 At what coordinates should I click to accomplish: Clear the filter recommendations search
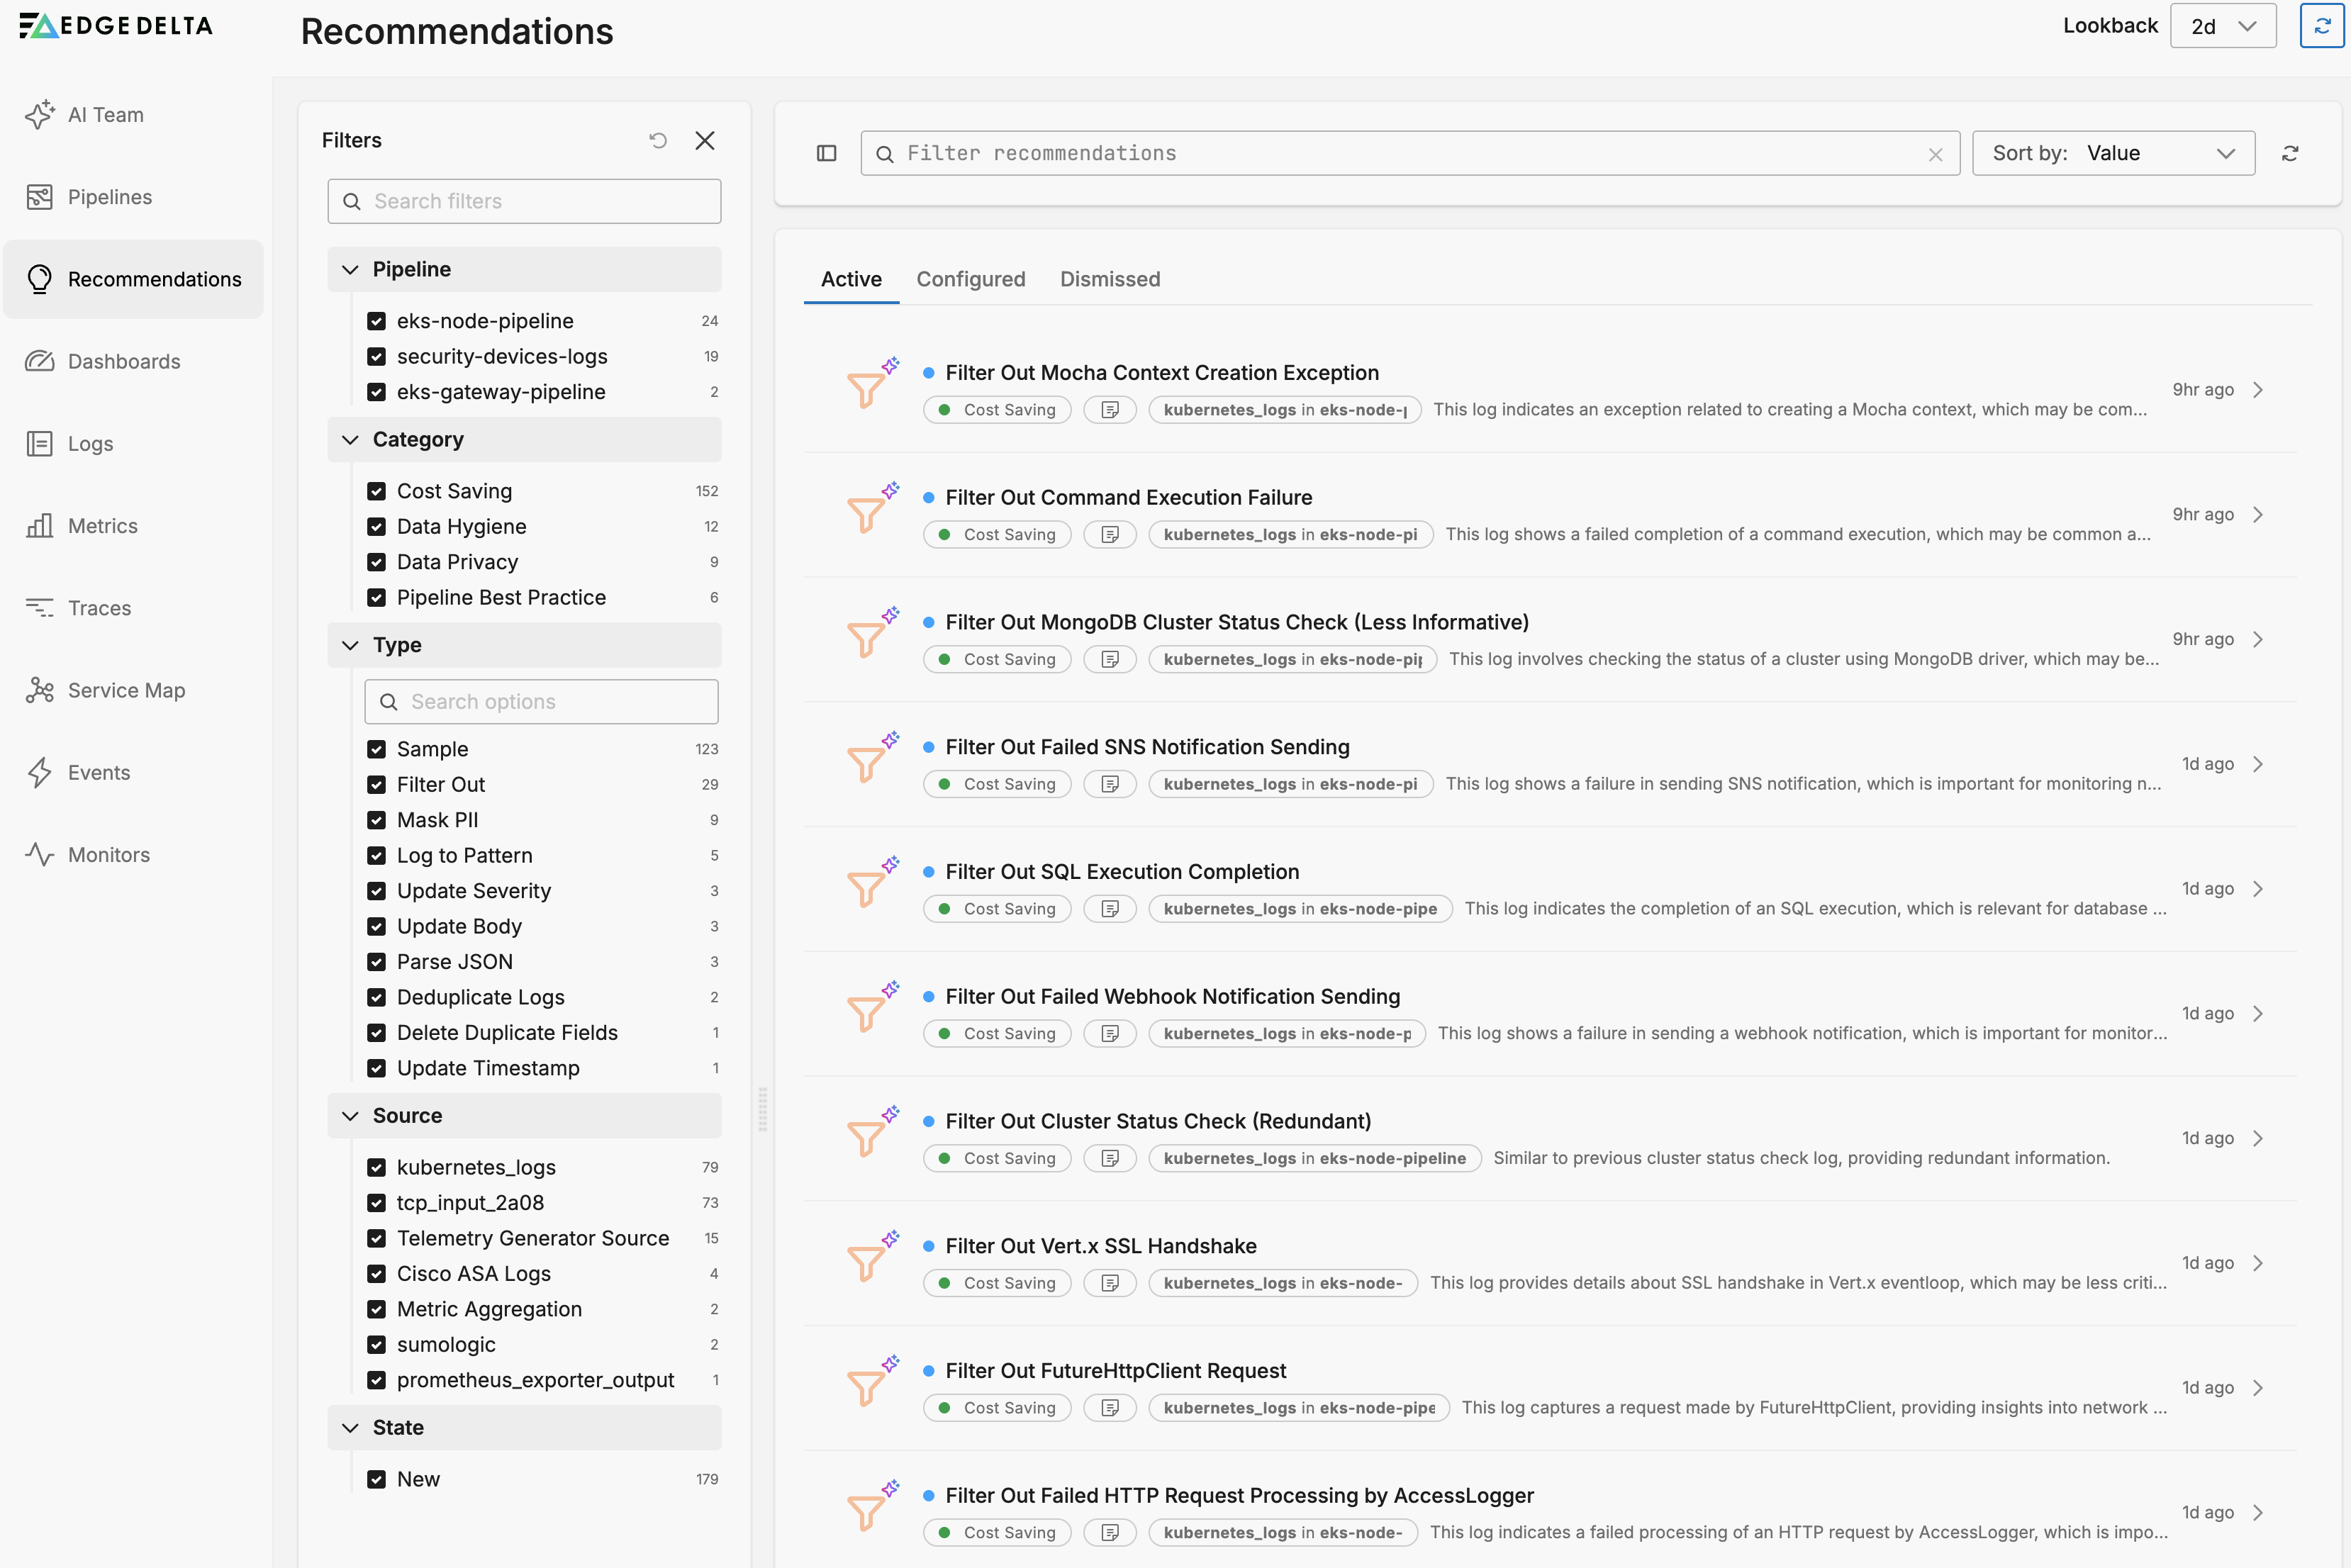click(1935, 154)
